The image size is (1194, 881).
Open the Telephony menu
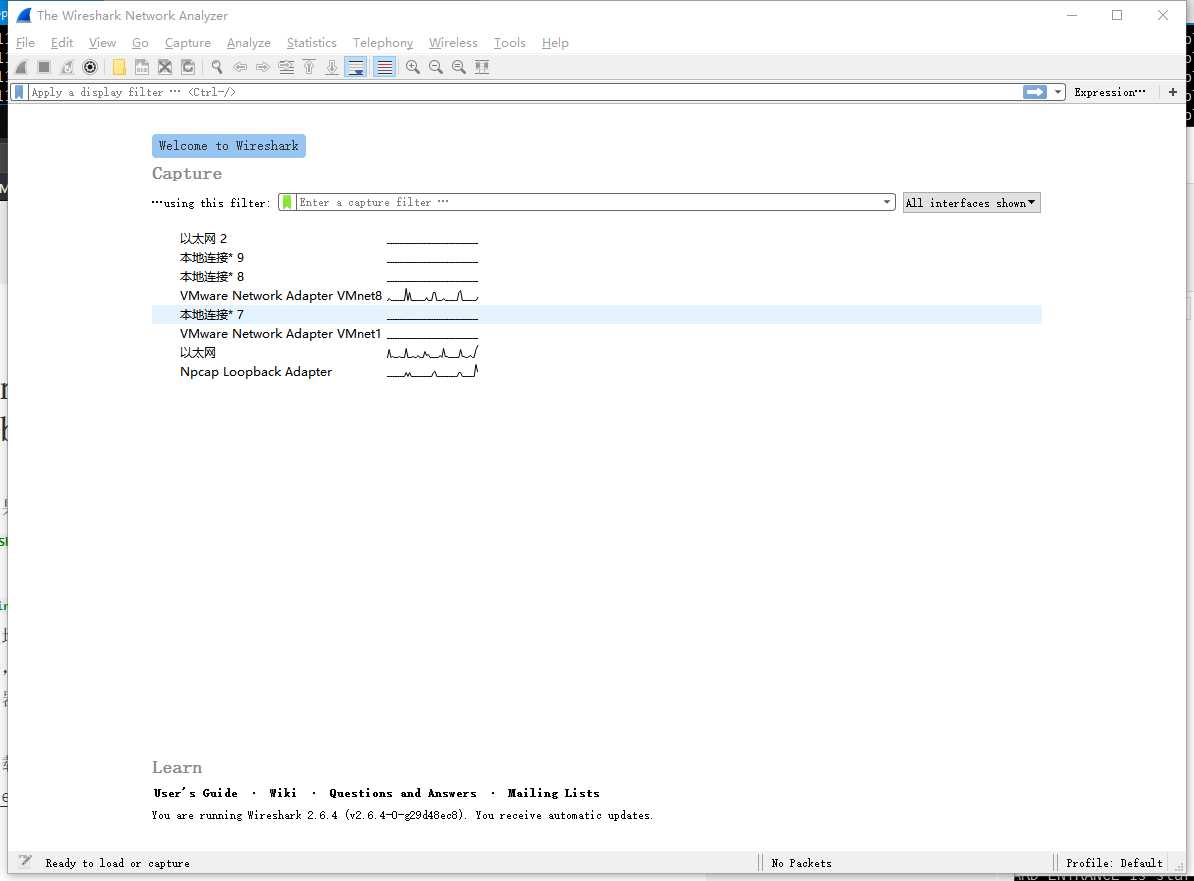pos(383,43)
